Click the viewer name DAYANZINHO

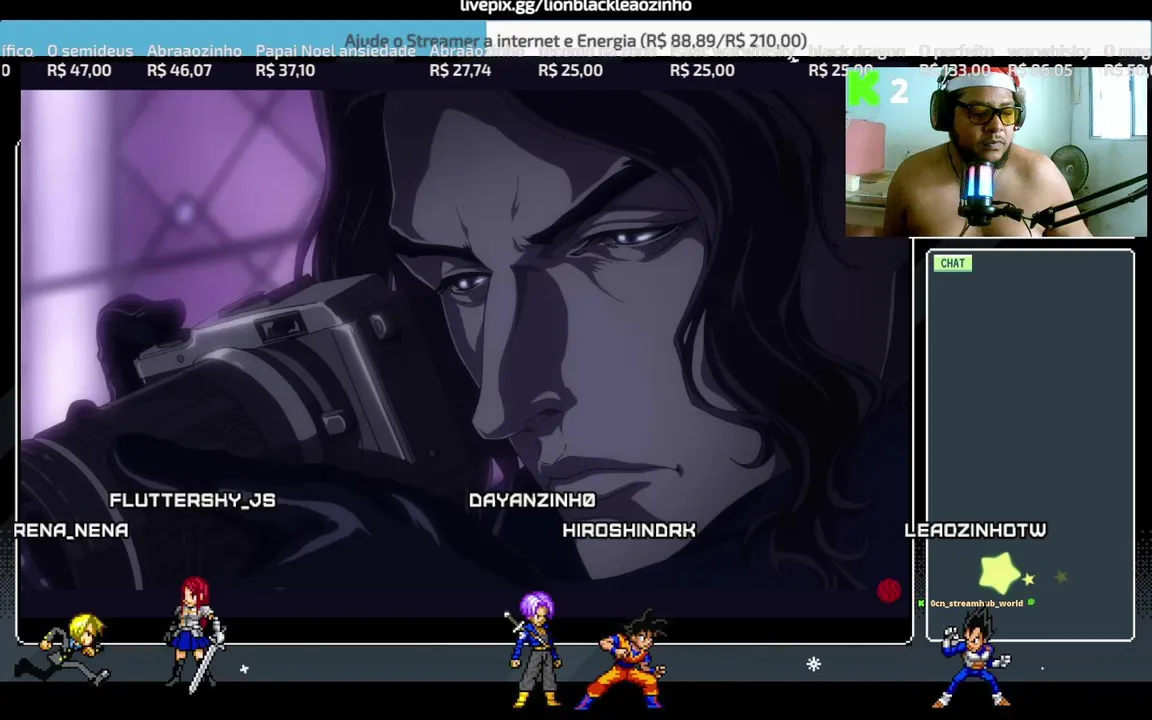tap(533, 500)
